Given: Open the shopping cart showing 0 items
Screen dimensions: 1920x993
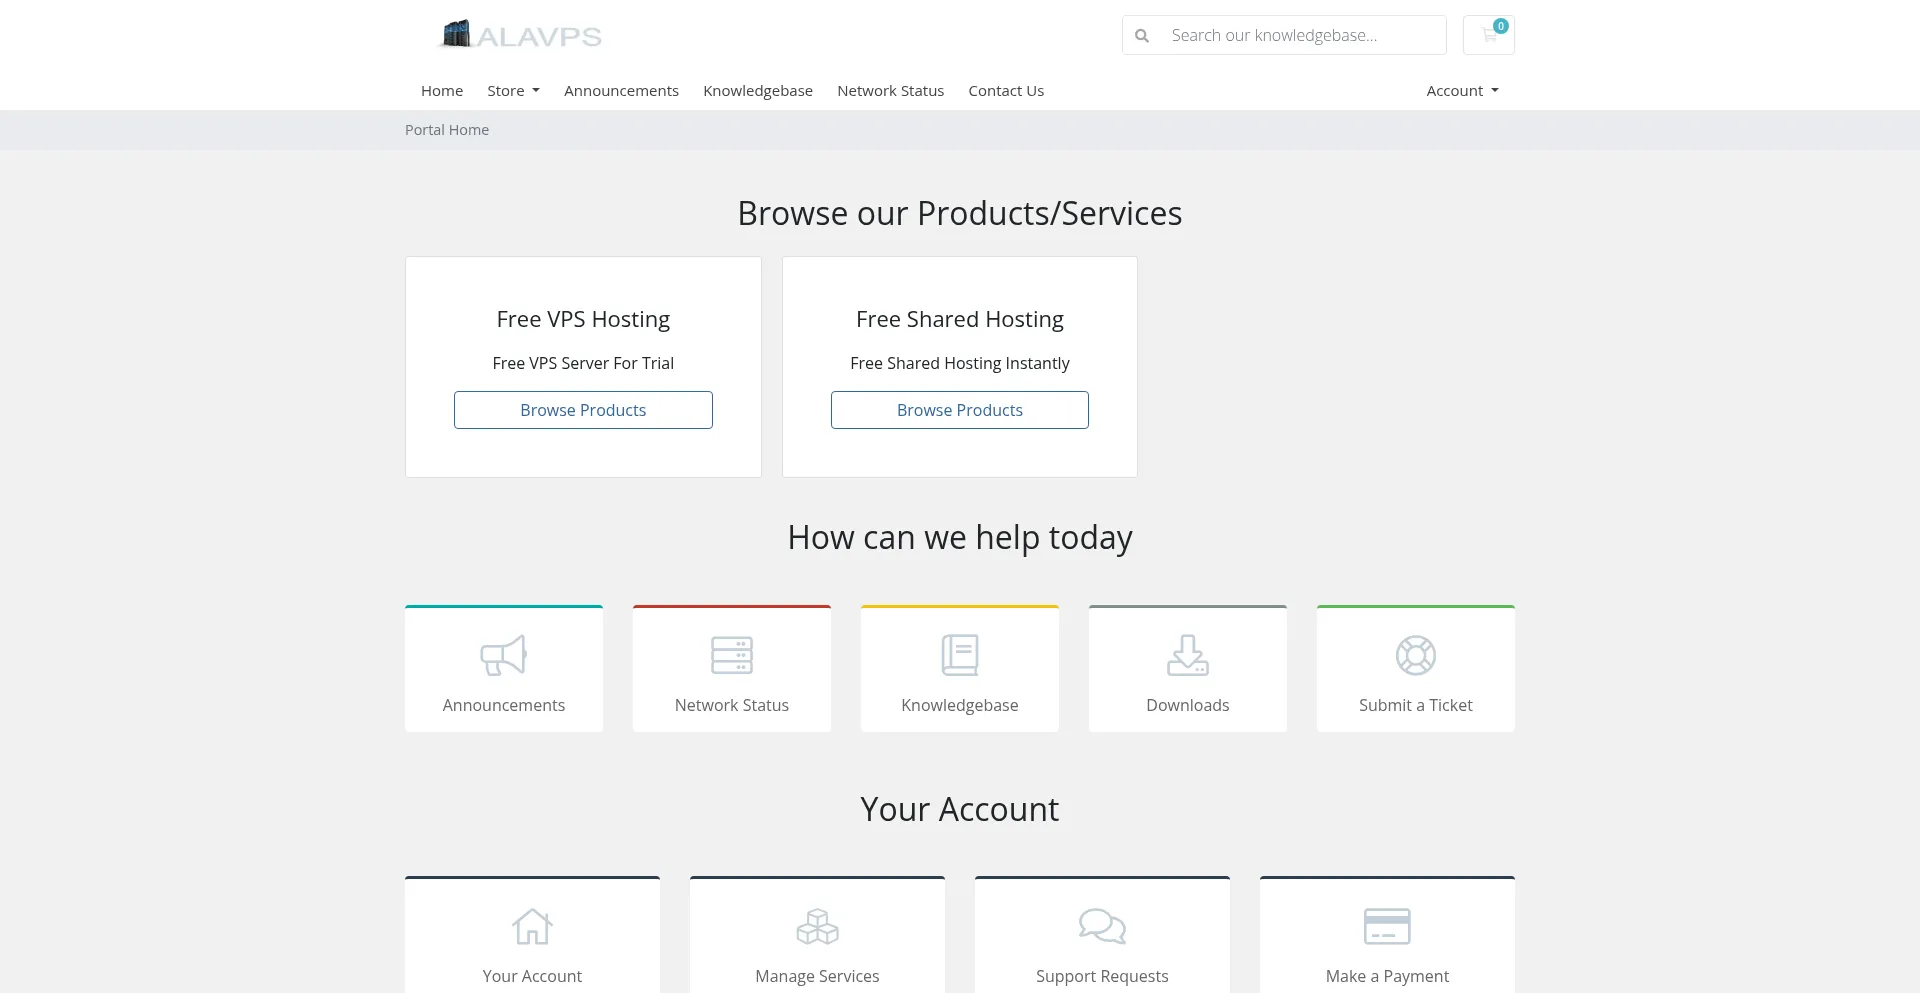Looking at the screenshot, I should coord(1488,34).
